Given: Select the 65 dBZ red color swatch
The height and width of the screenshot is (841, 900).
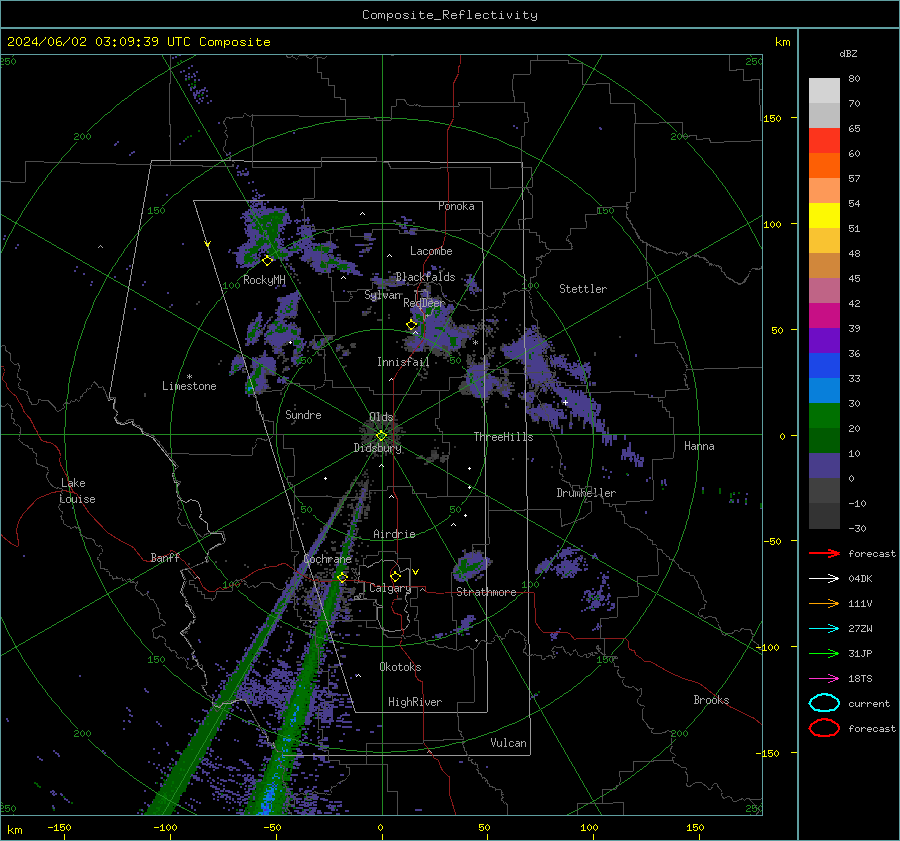Looking at the screenshot, I should pos(824,141).
